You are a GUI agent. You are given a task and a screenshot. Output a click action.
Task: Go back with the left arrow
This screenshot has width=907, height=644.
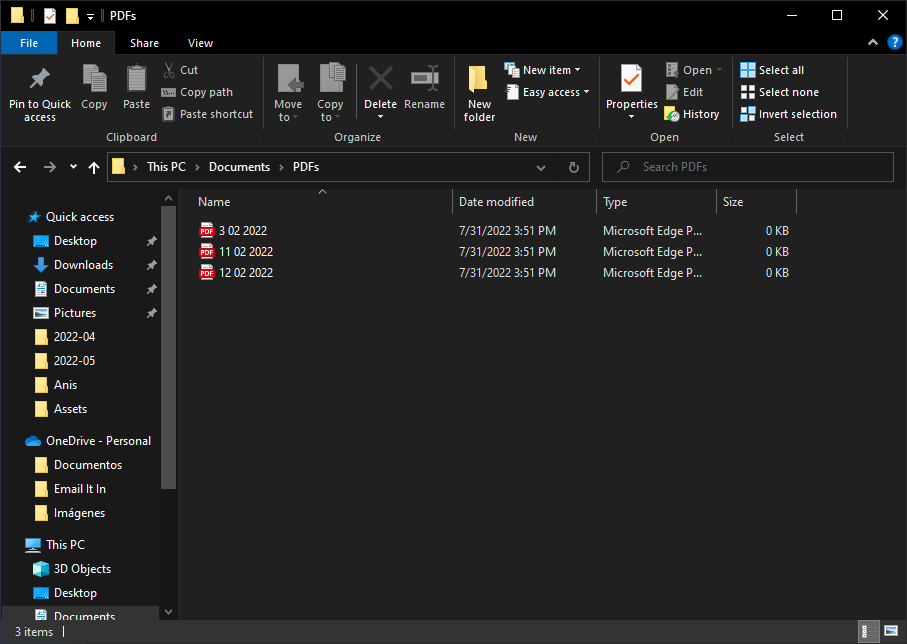pos(20,167)
